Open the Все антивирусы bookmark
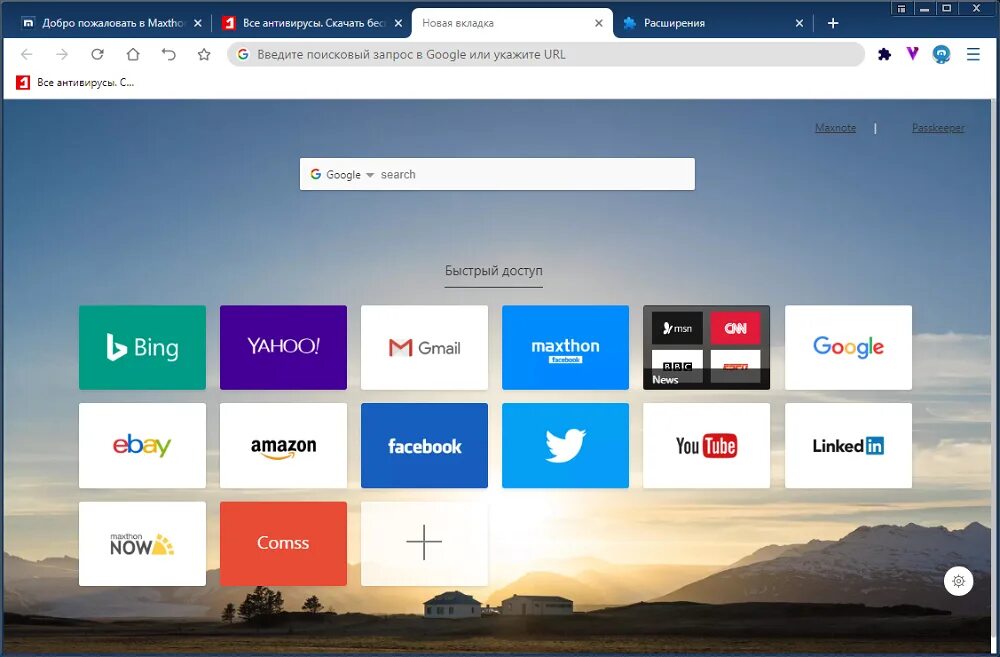This screenshot has height=657, width=1000. tap(75, 82)
